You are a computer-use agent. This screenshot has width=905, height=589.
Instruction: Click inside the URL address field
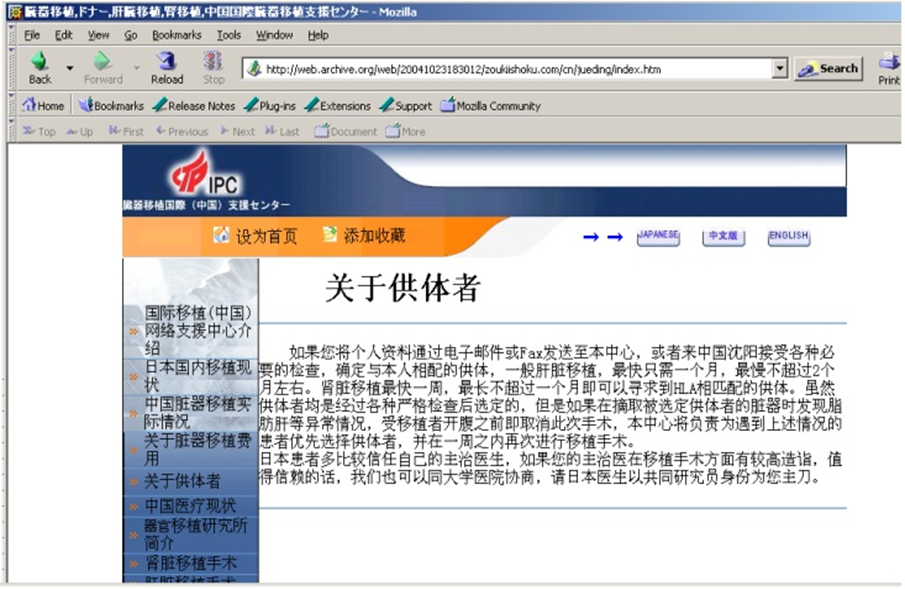[x=510, y=69]
